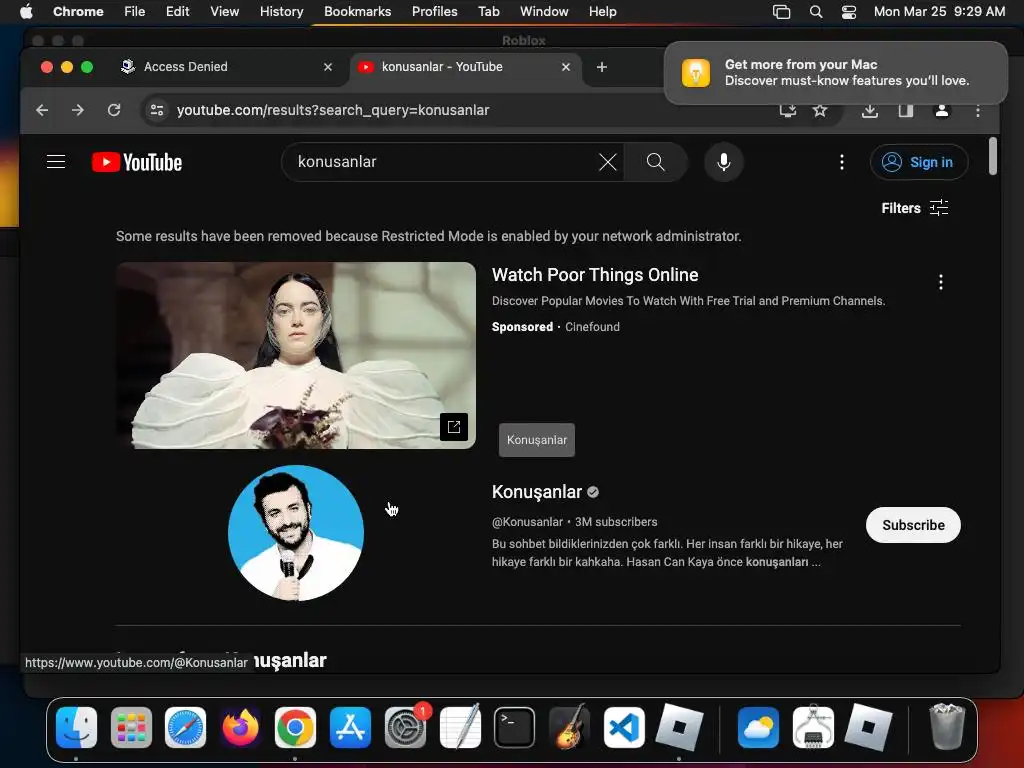Go to the YouTube home logo
The width and height of the screenshot is (1024, 768).
(x=137, y=162)
